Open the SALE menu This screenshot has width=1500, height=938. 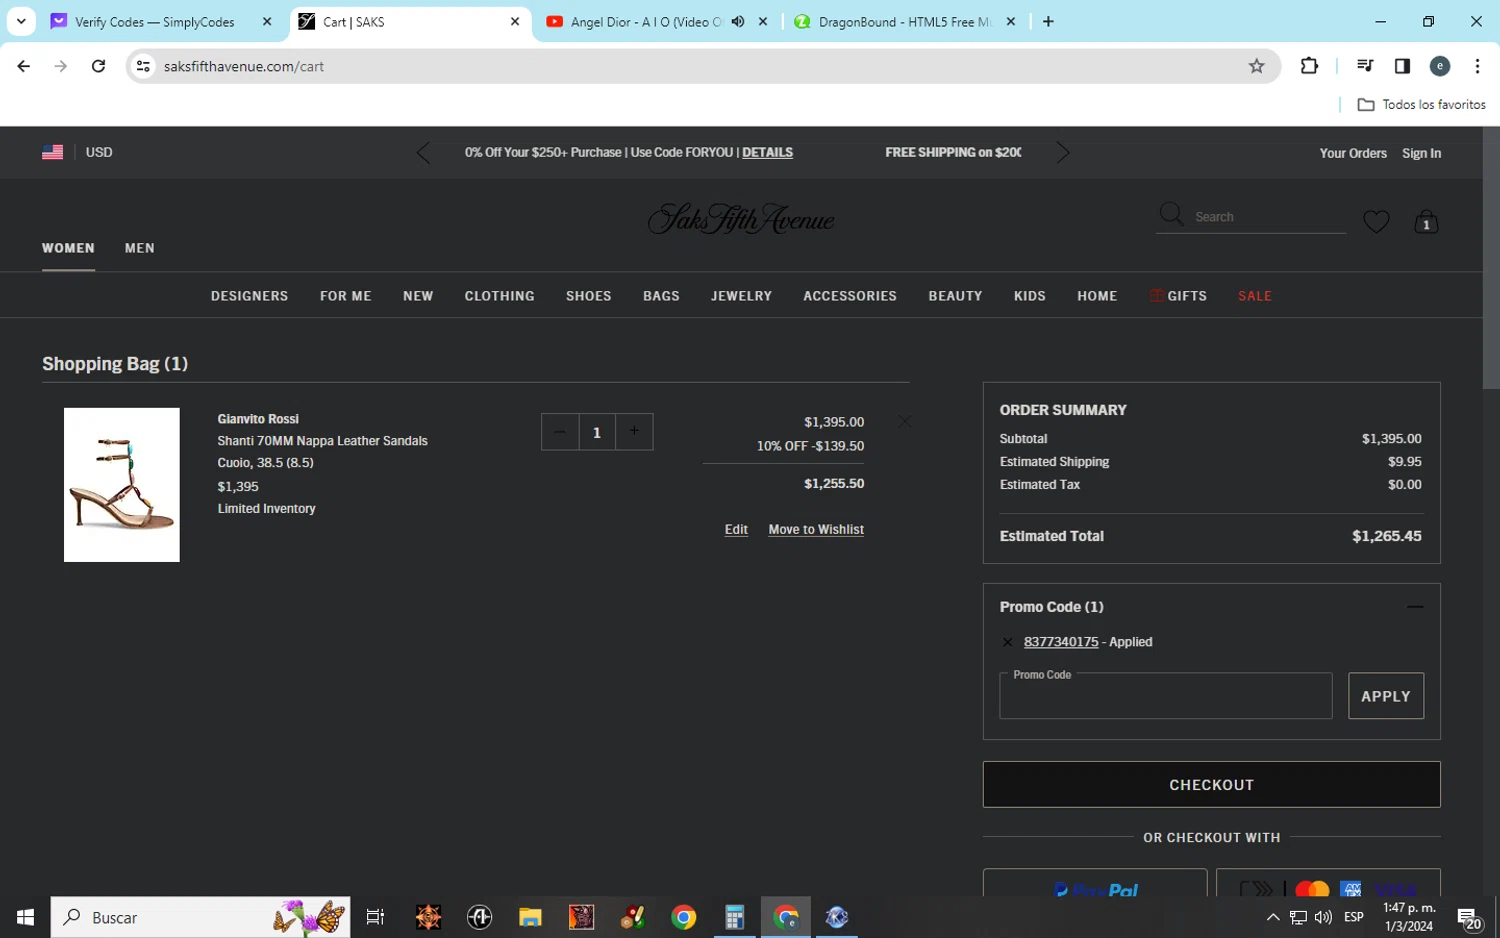click(x=1254, y=296)
